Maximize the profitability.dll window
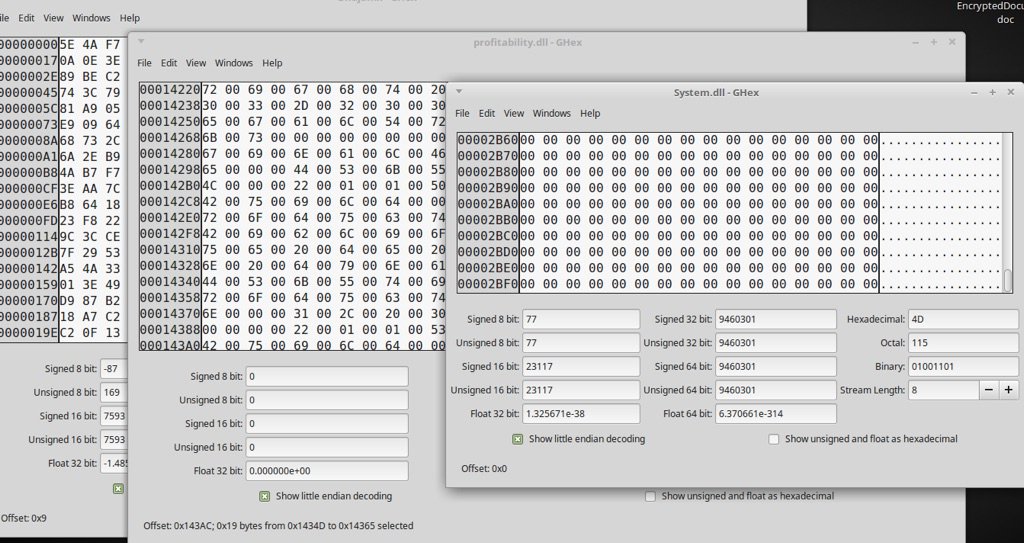 pos(934,42)
